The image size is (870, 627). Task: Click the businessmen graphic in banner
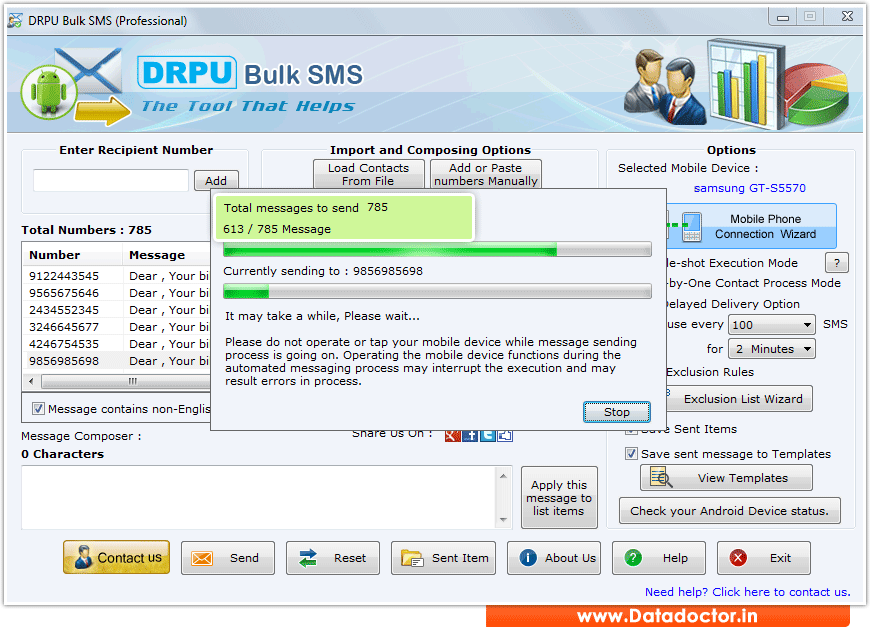(664, 87)
